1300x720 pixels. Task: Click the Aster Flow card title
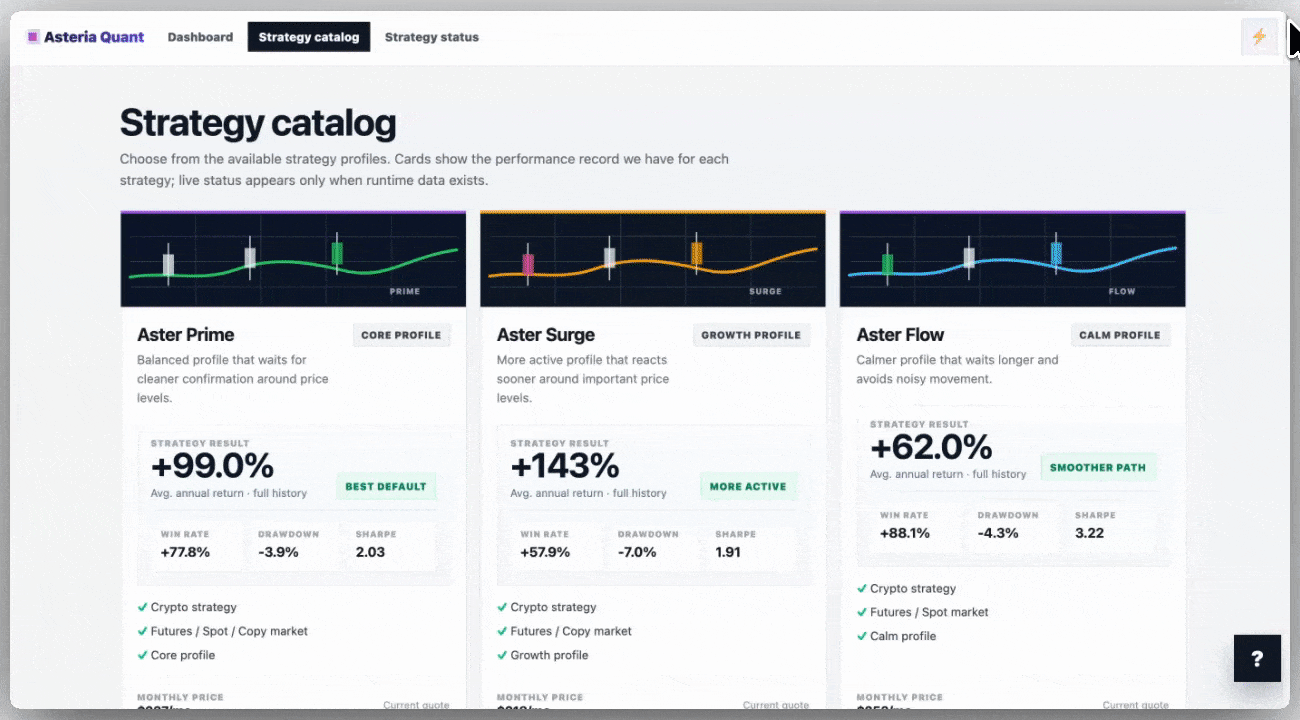tap(900, 335)
